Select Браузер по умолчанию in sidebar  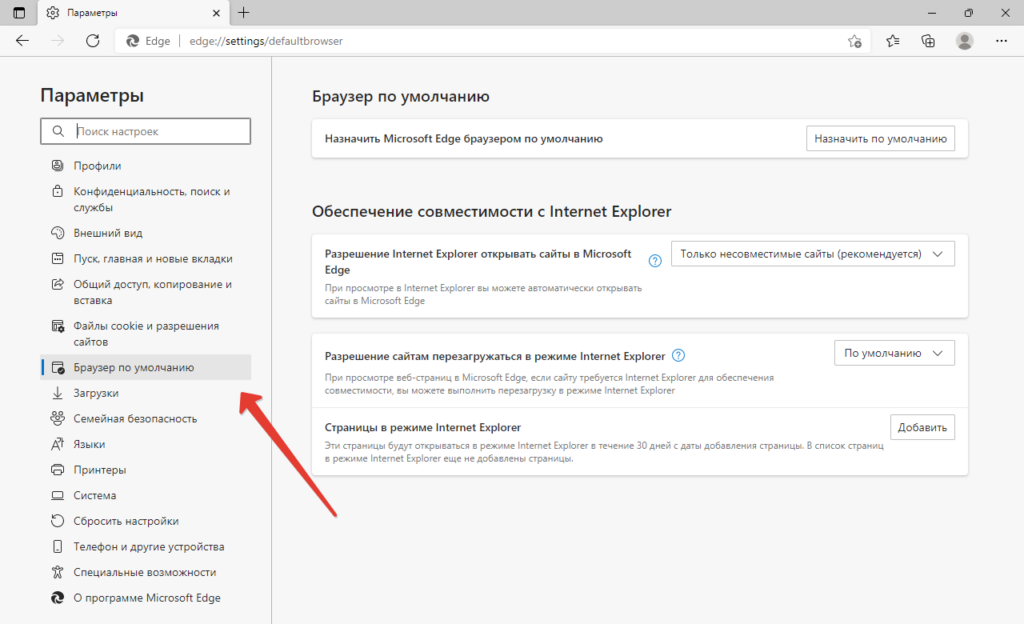coord(146,367)
